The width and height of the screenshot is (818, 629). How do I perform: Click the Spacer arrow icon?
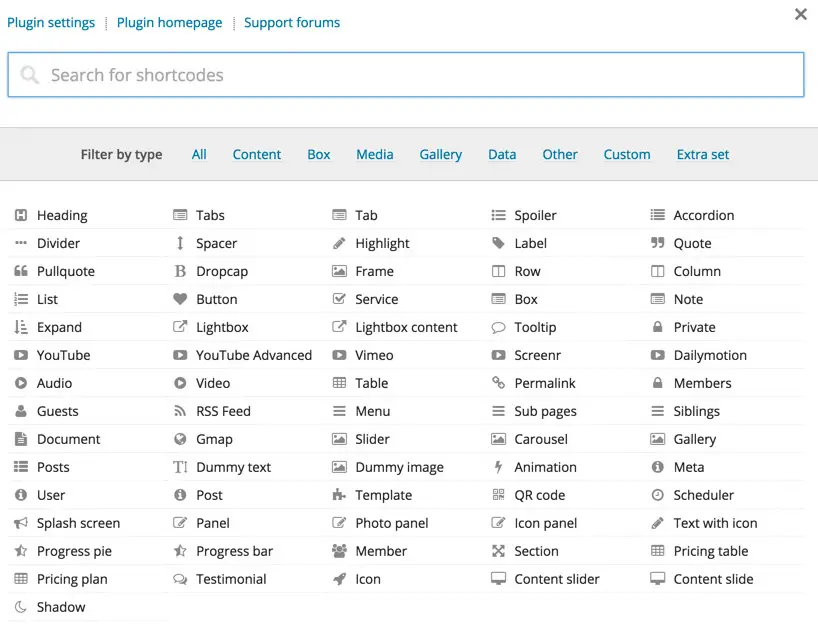pyautogui.click(x=180, y=243)
